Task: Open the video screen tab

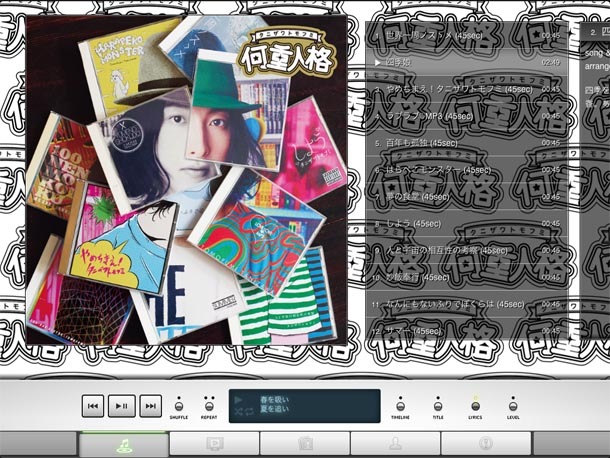Action: (x=215, y=445)
